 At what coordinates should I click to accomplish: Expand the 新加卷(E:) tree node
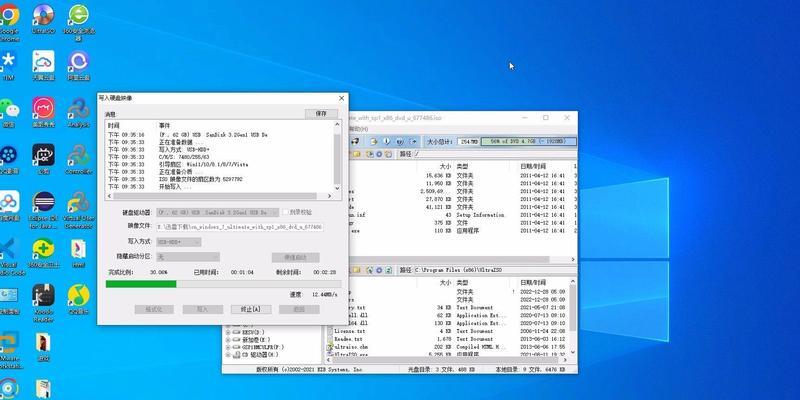[228, 339]
